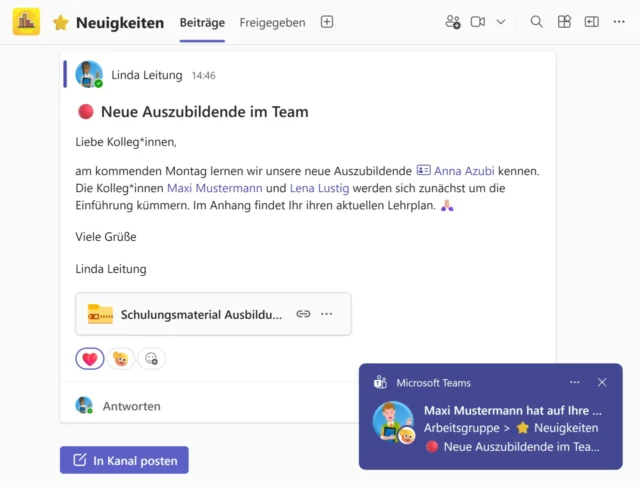
Task: Open the apps grid icon in header
Action: [x=564, y=22]
